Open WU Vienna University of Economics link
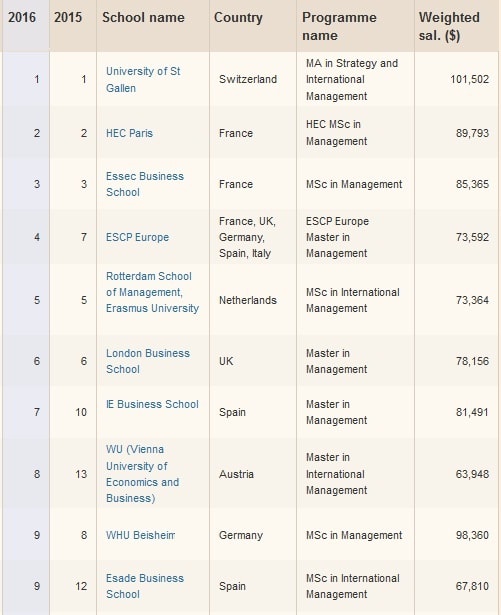The height and width of the screenshot is (615, 501). pos(142,474)
